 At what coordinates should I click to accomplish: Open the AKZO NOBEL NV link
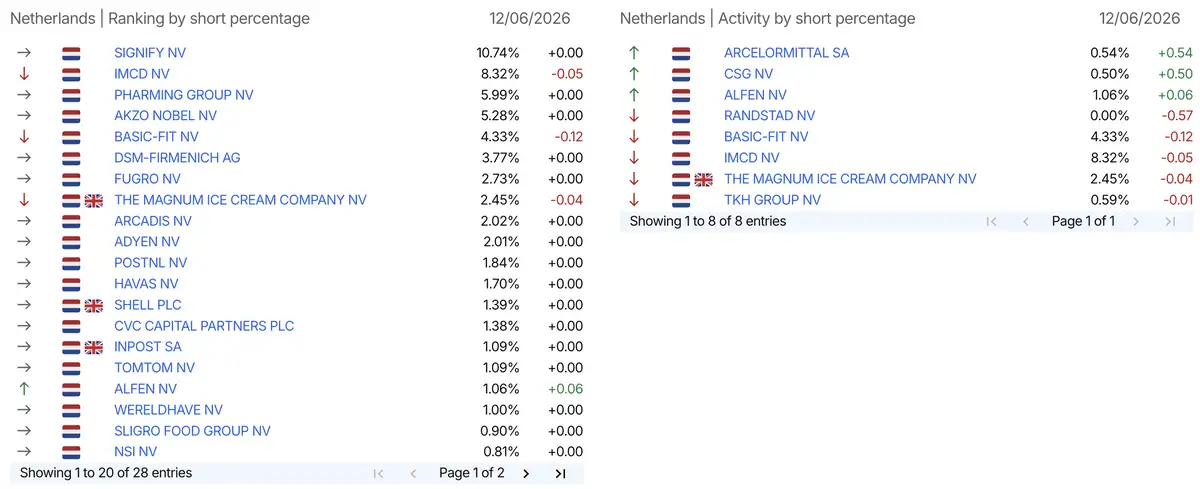click(x=165, y=116)
